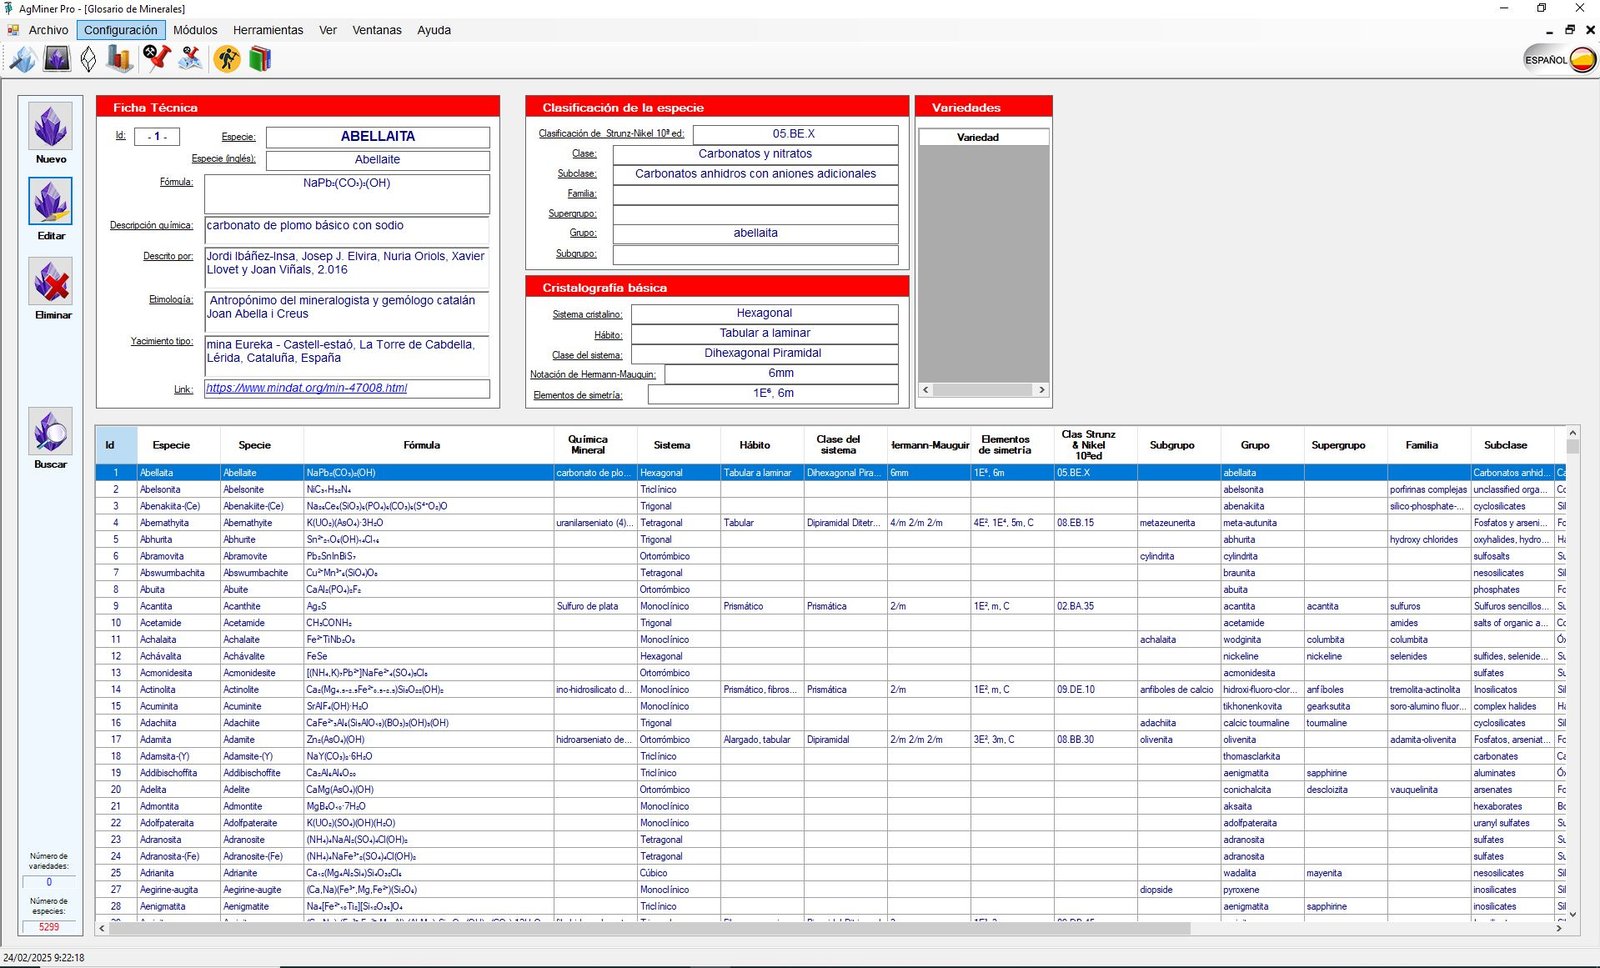The image size is (1600, 968).
Task: Minimize the inner Glosario child window
Action: click(x=1550, y=30)
